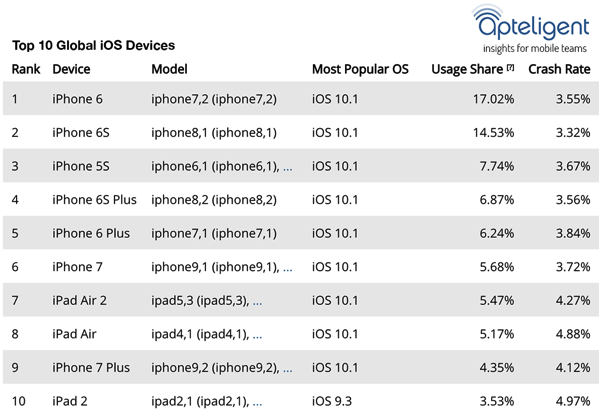
Task: Open the Usage Share footnote marker
Action: [510, 68]
